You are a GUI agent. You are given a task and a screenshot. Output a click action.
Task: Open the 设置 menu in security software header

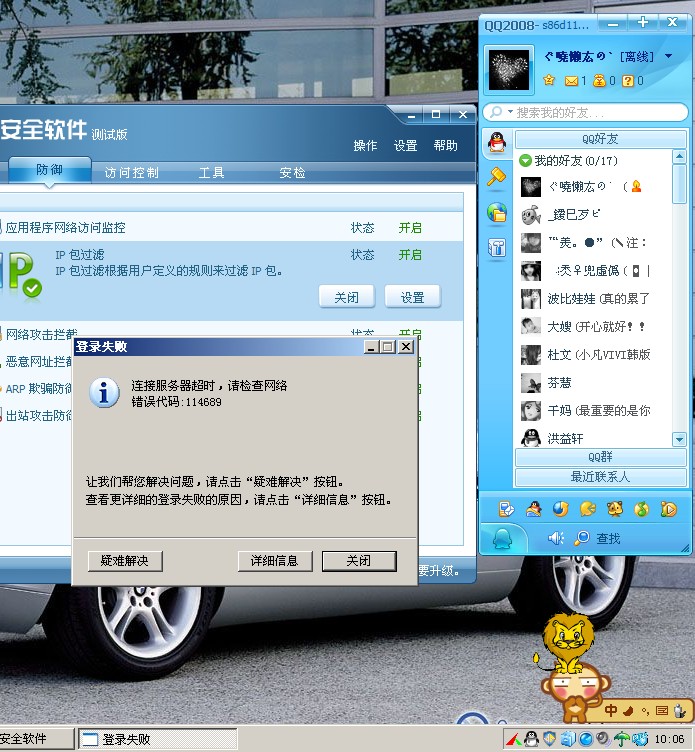(405, 145)
